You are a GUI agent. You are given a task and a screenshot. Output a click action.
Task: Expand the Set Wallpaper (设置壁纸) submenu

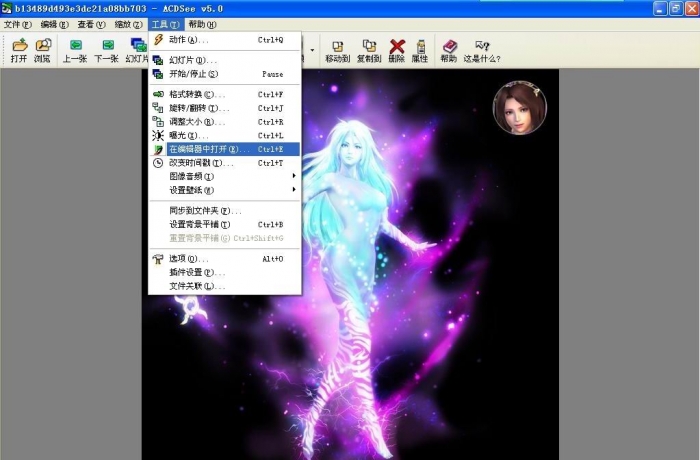[225, 190]
